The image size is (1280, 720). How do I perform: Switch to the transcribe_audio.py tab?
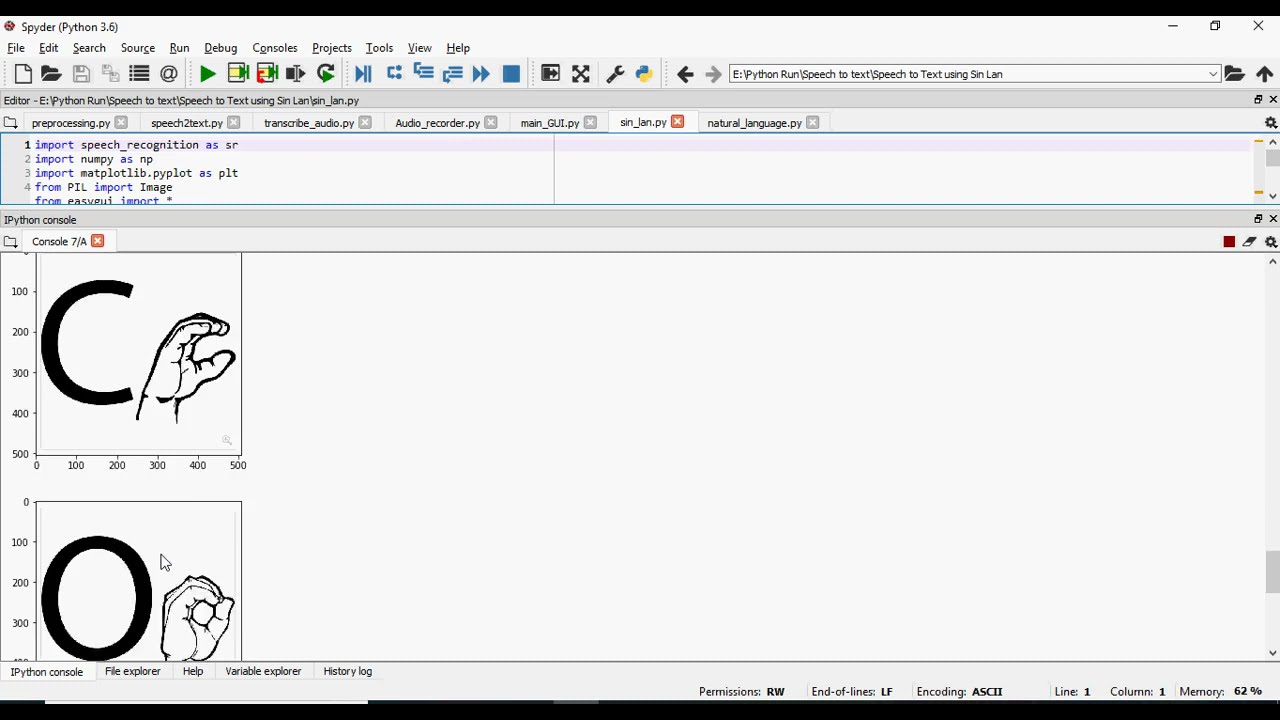click(309, 123)
